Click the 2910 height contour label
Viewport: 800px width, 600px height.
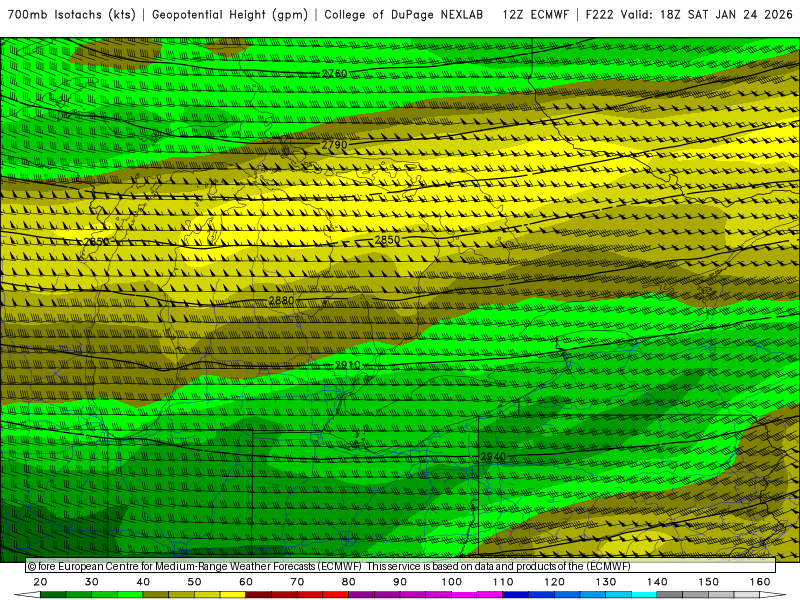click(x=348, y=365)
